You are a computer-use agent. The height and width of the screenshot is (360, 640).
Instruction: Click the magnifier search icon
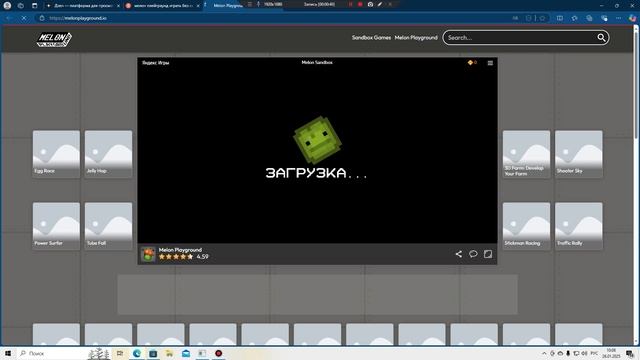(x=601, y=38)
